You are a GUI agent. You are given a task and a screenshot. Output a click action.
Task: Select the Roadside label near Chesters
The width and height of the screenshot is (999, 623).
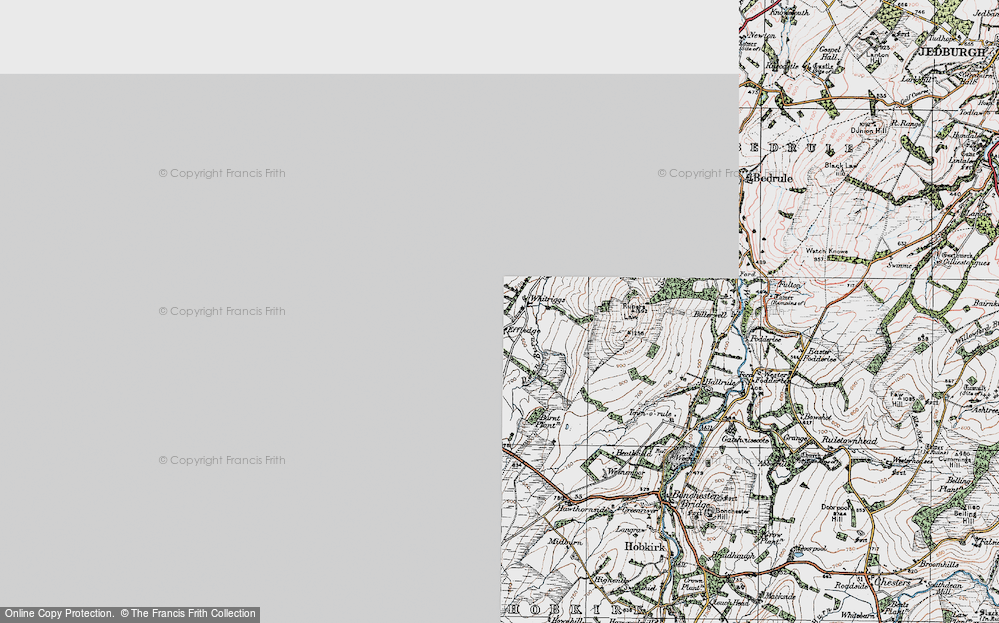[x=849, y=586]
